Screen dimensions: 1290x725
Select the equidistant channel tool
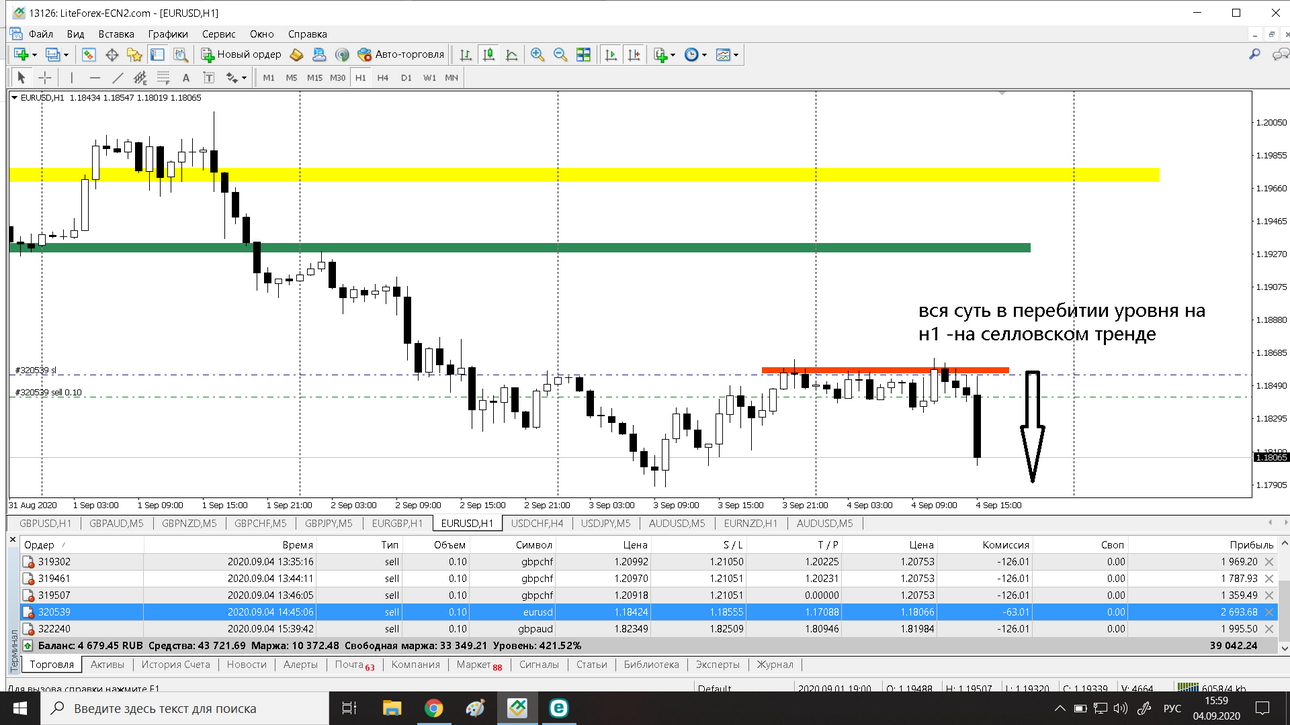coord(140,78)
